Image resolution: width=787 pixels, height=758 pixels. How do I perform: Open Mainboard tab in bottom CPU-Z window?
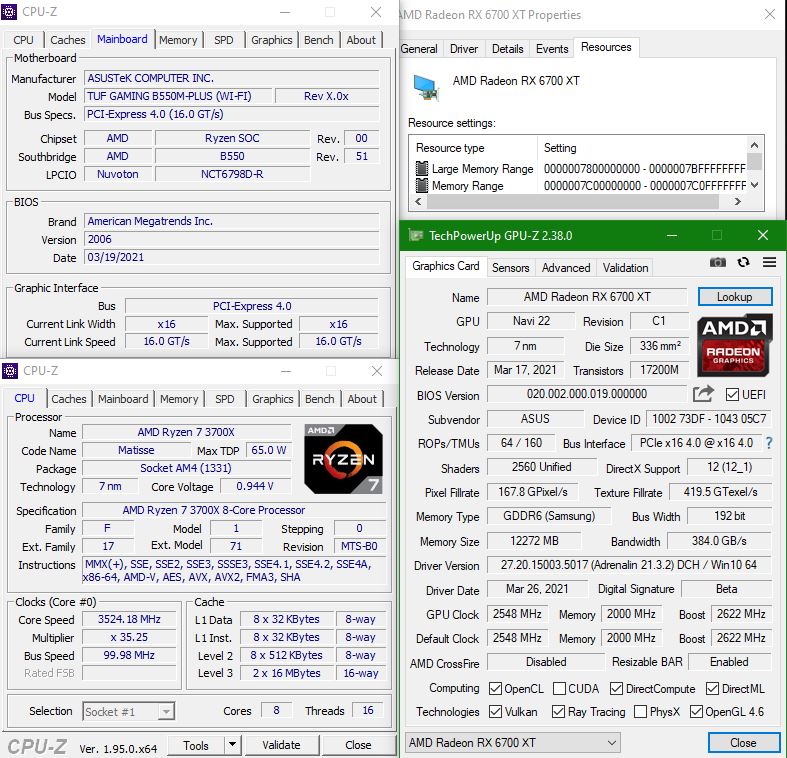coord(123,399)
